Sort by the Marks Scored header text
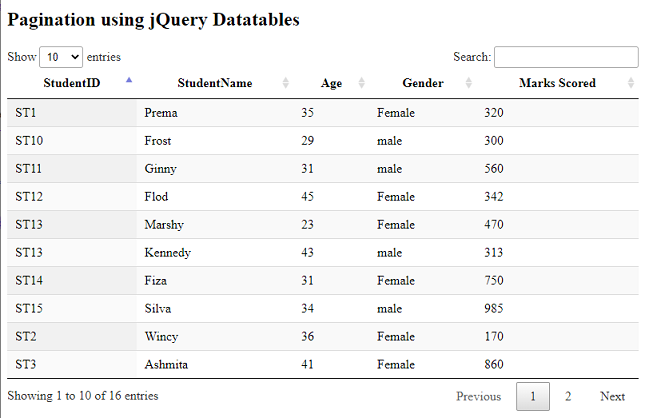 pos(557,83)
